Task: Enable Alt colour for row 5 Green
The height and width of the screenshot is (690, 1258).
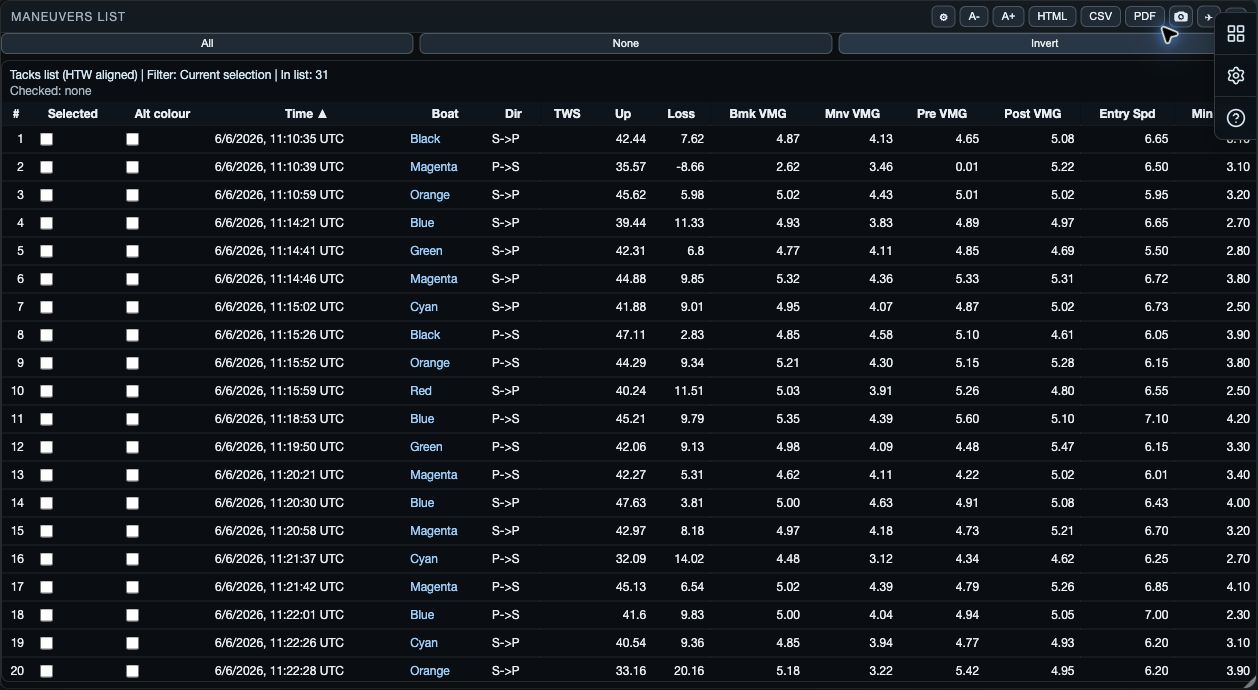Action: (x=132, y=251)
